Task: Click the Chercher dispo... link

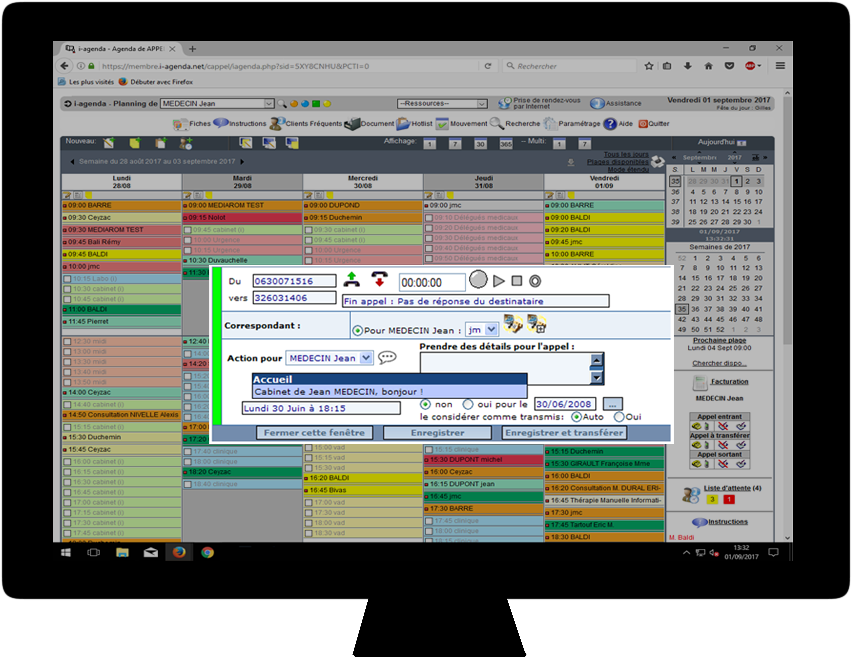Action: click(x=719, y=363)
